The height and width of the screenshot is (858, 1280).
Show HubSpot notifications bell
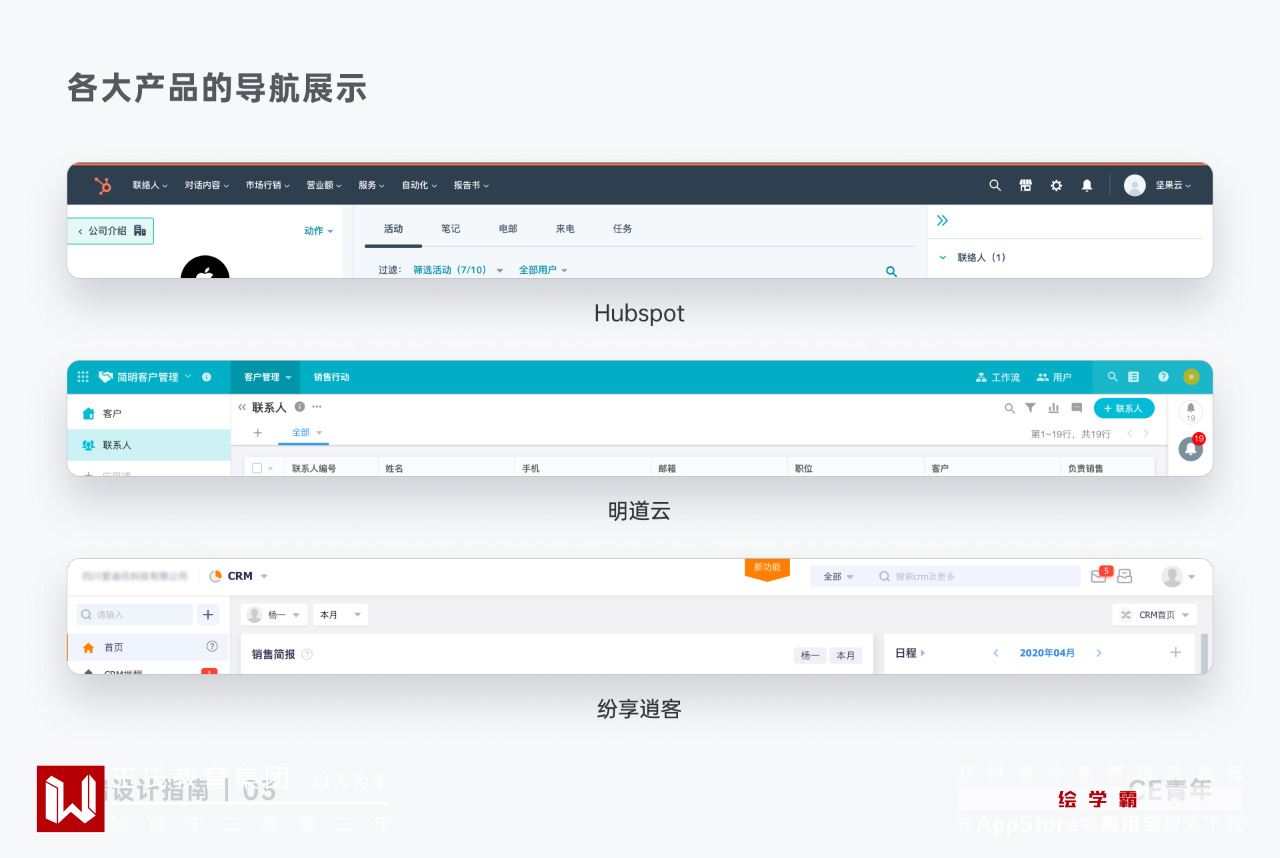(x=1087, y=185)
